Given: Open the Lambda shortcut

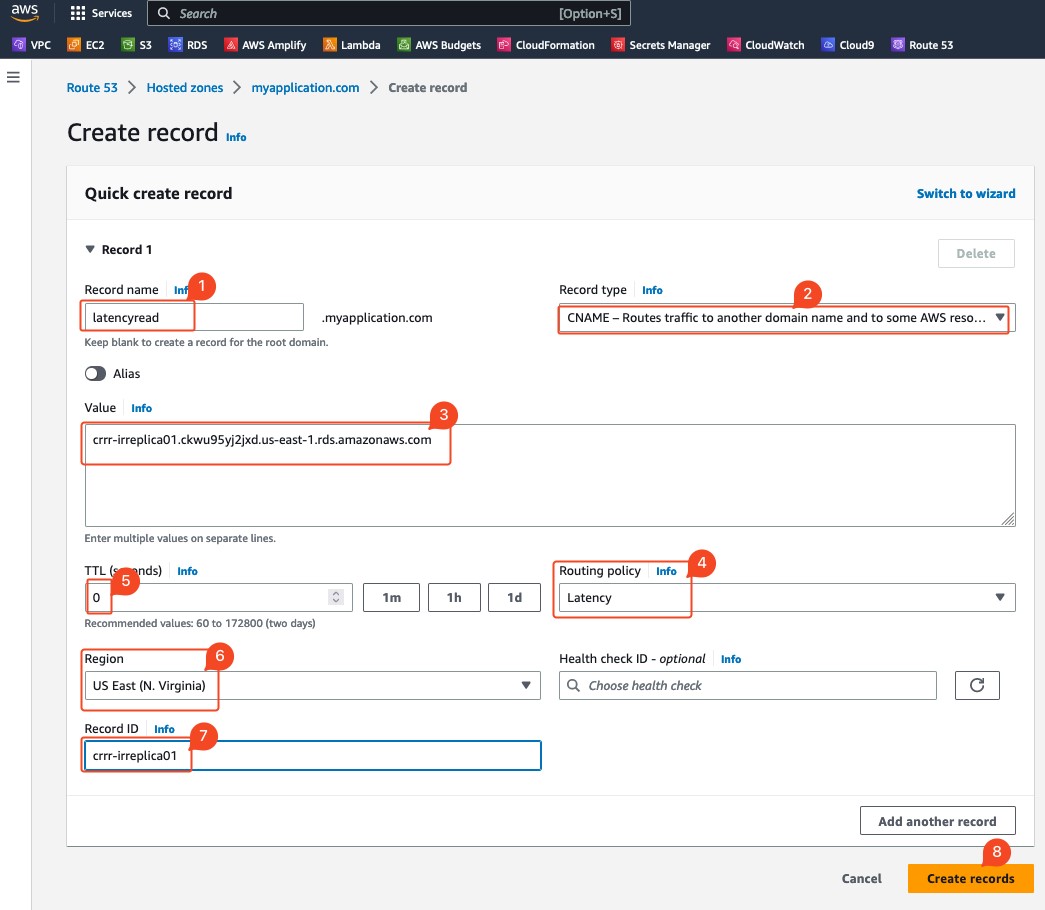Looking at the screenshot, I should (352, 45).
